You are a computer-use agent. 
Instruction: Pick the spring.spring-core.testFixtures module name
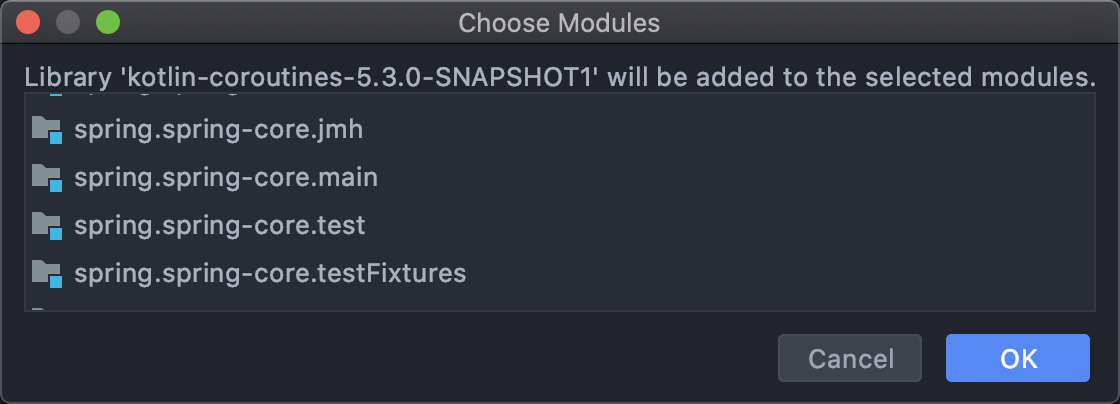click(270, 273)
